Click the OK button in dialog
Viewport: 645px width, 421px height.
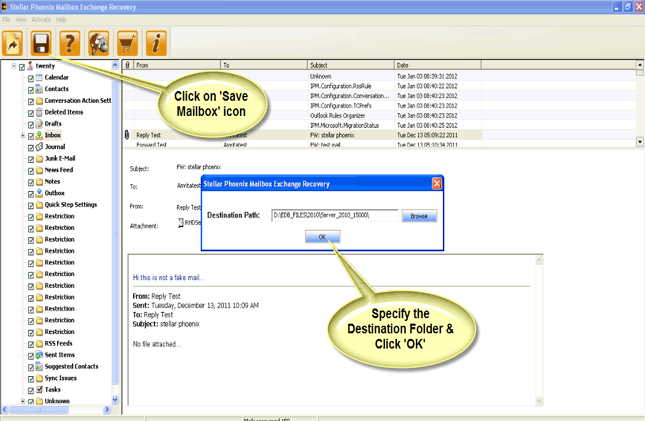(322, 237)
